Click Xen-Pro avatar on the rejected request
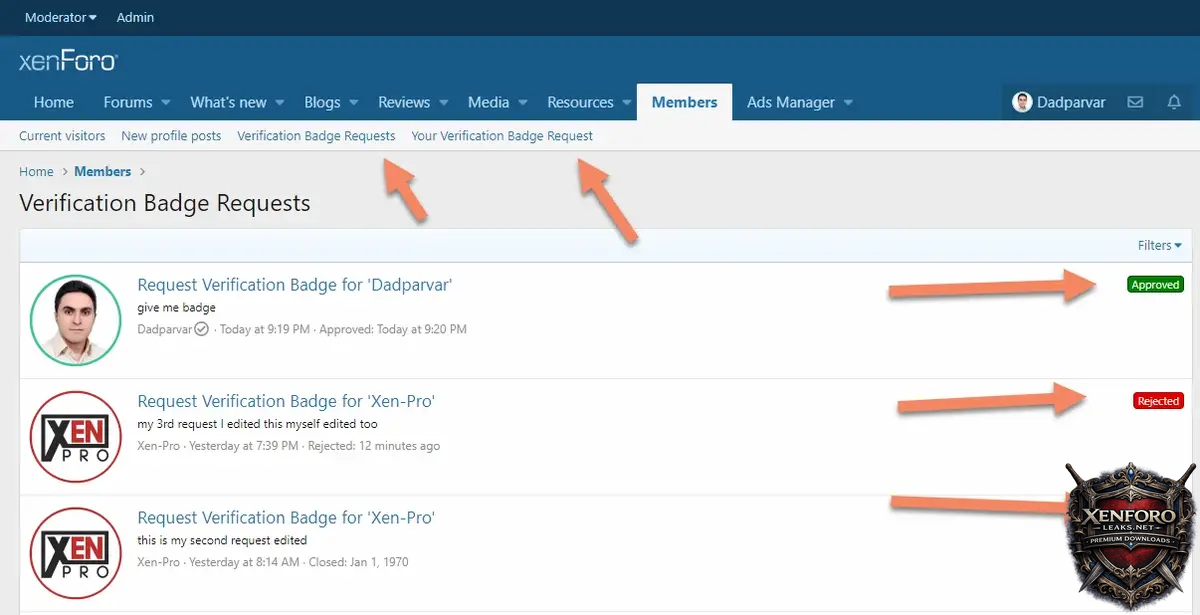1200x615 pixels. click(69, 436)
